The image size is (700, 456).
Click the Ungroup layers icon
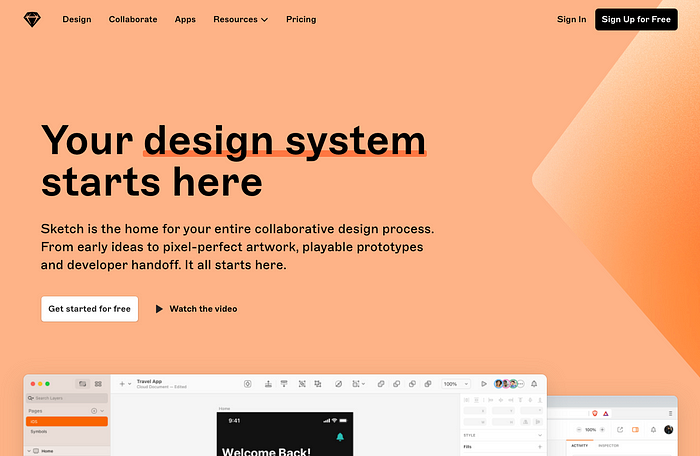point(318,384)
